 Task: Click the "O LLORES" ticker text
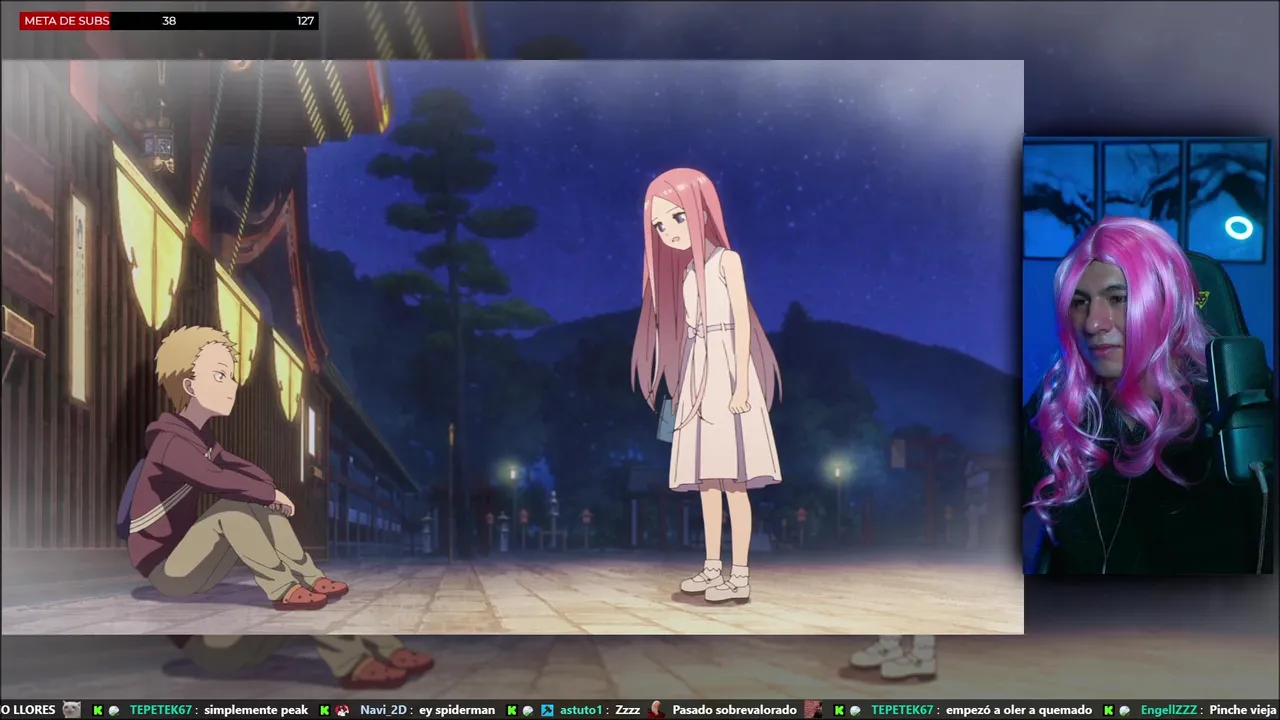tap(28, 710)
